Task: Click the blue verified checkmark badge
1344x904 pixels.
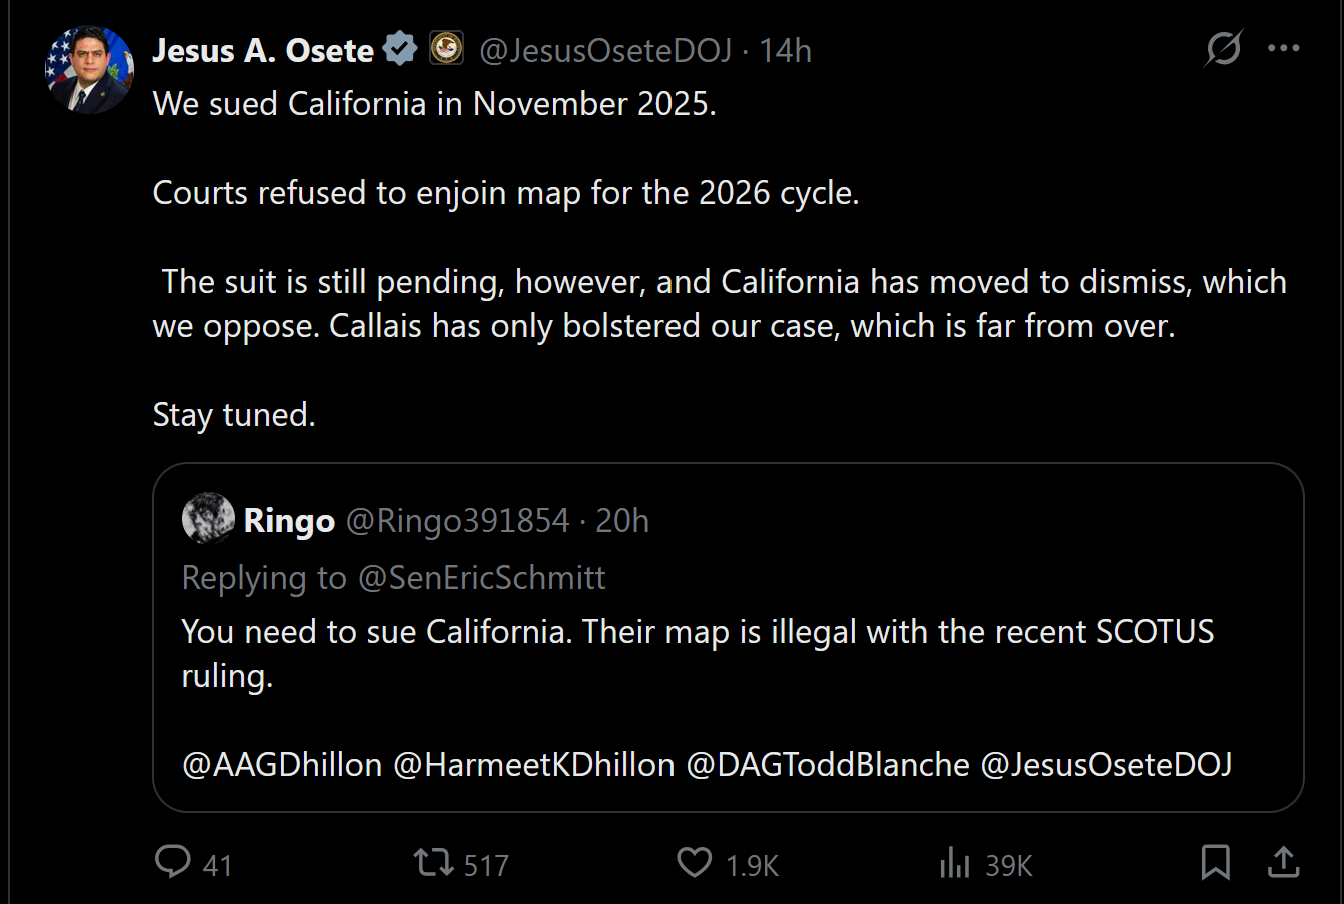Action: 400,48
